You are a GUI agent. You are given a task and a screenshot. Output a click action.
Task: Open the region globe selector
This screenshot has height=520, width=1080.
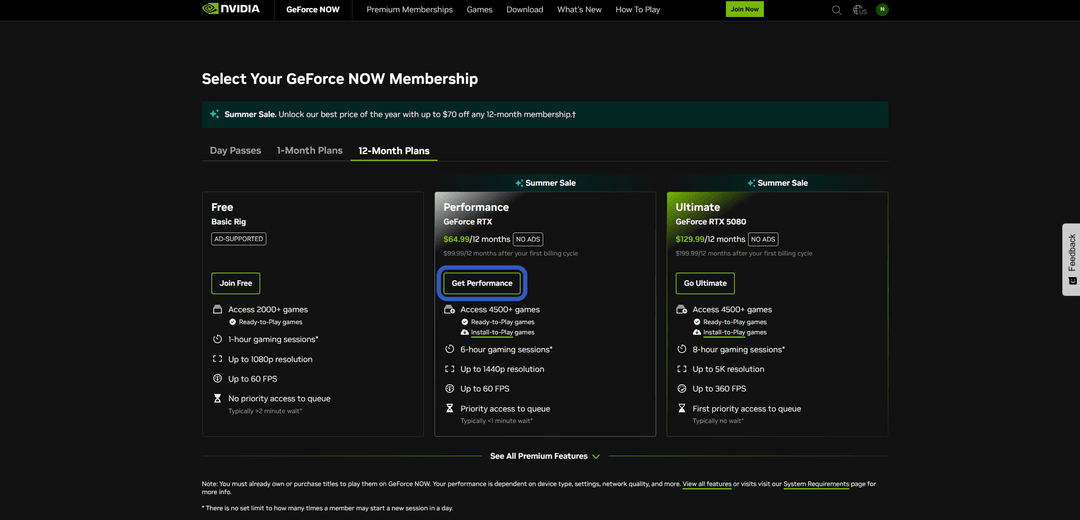[x=860, y=10]
